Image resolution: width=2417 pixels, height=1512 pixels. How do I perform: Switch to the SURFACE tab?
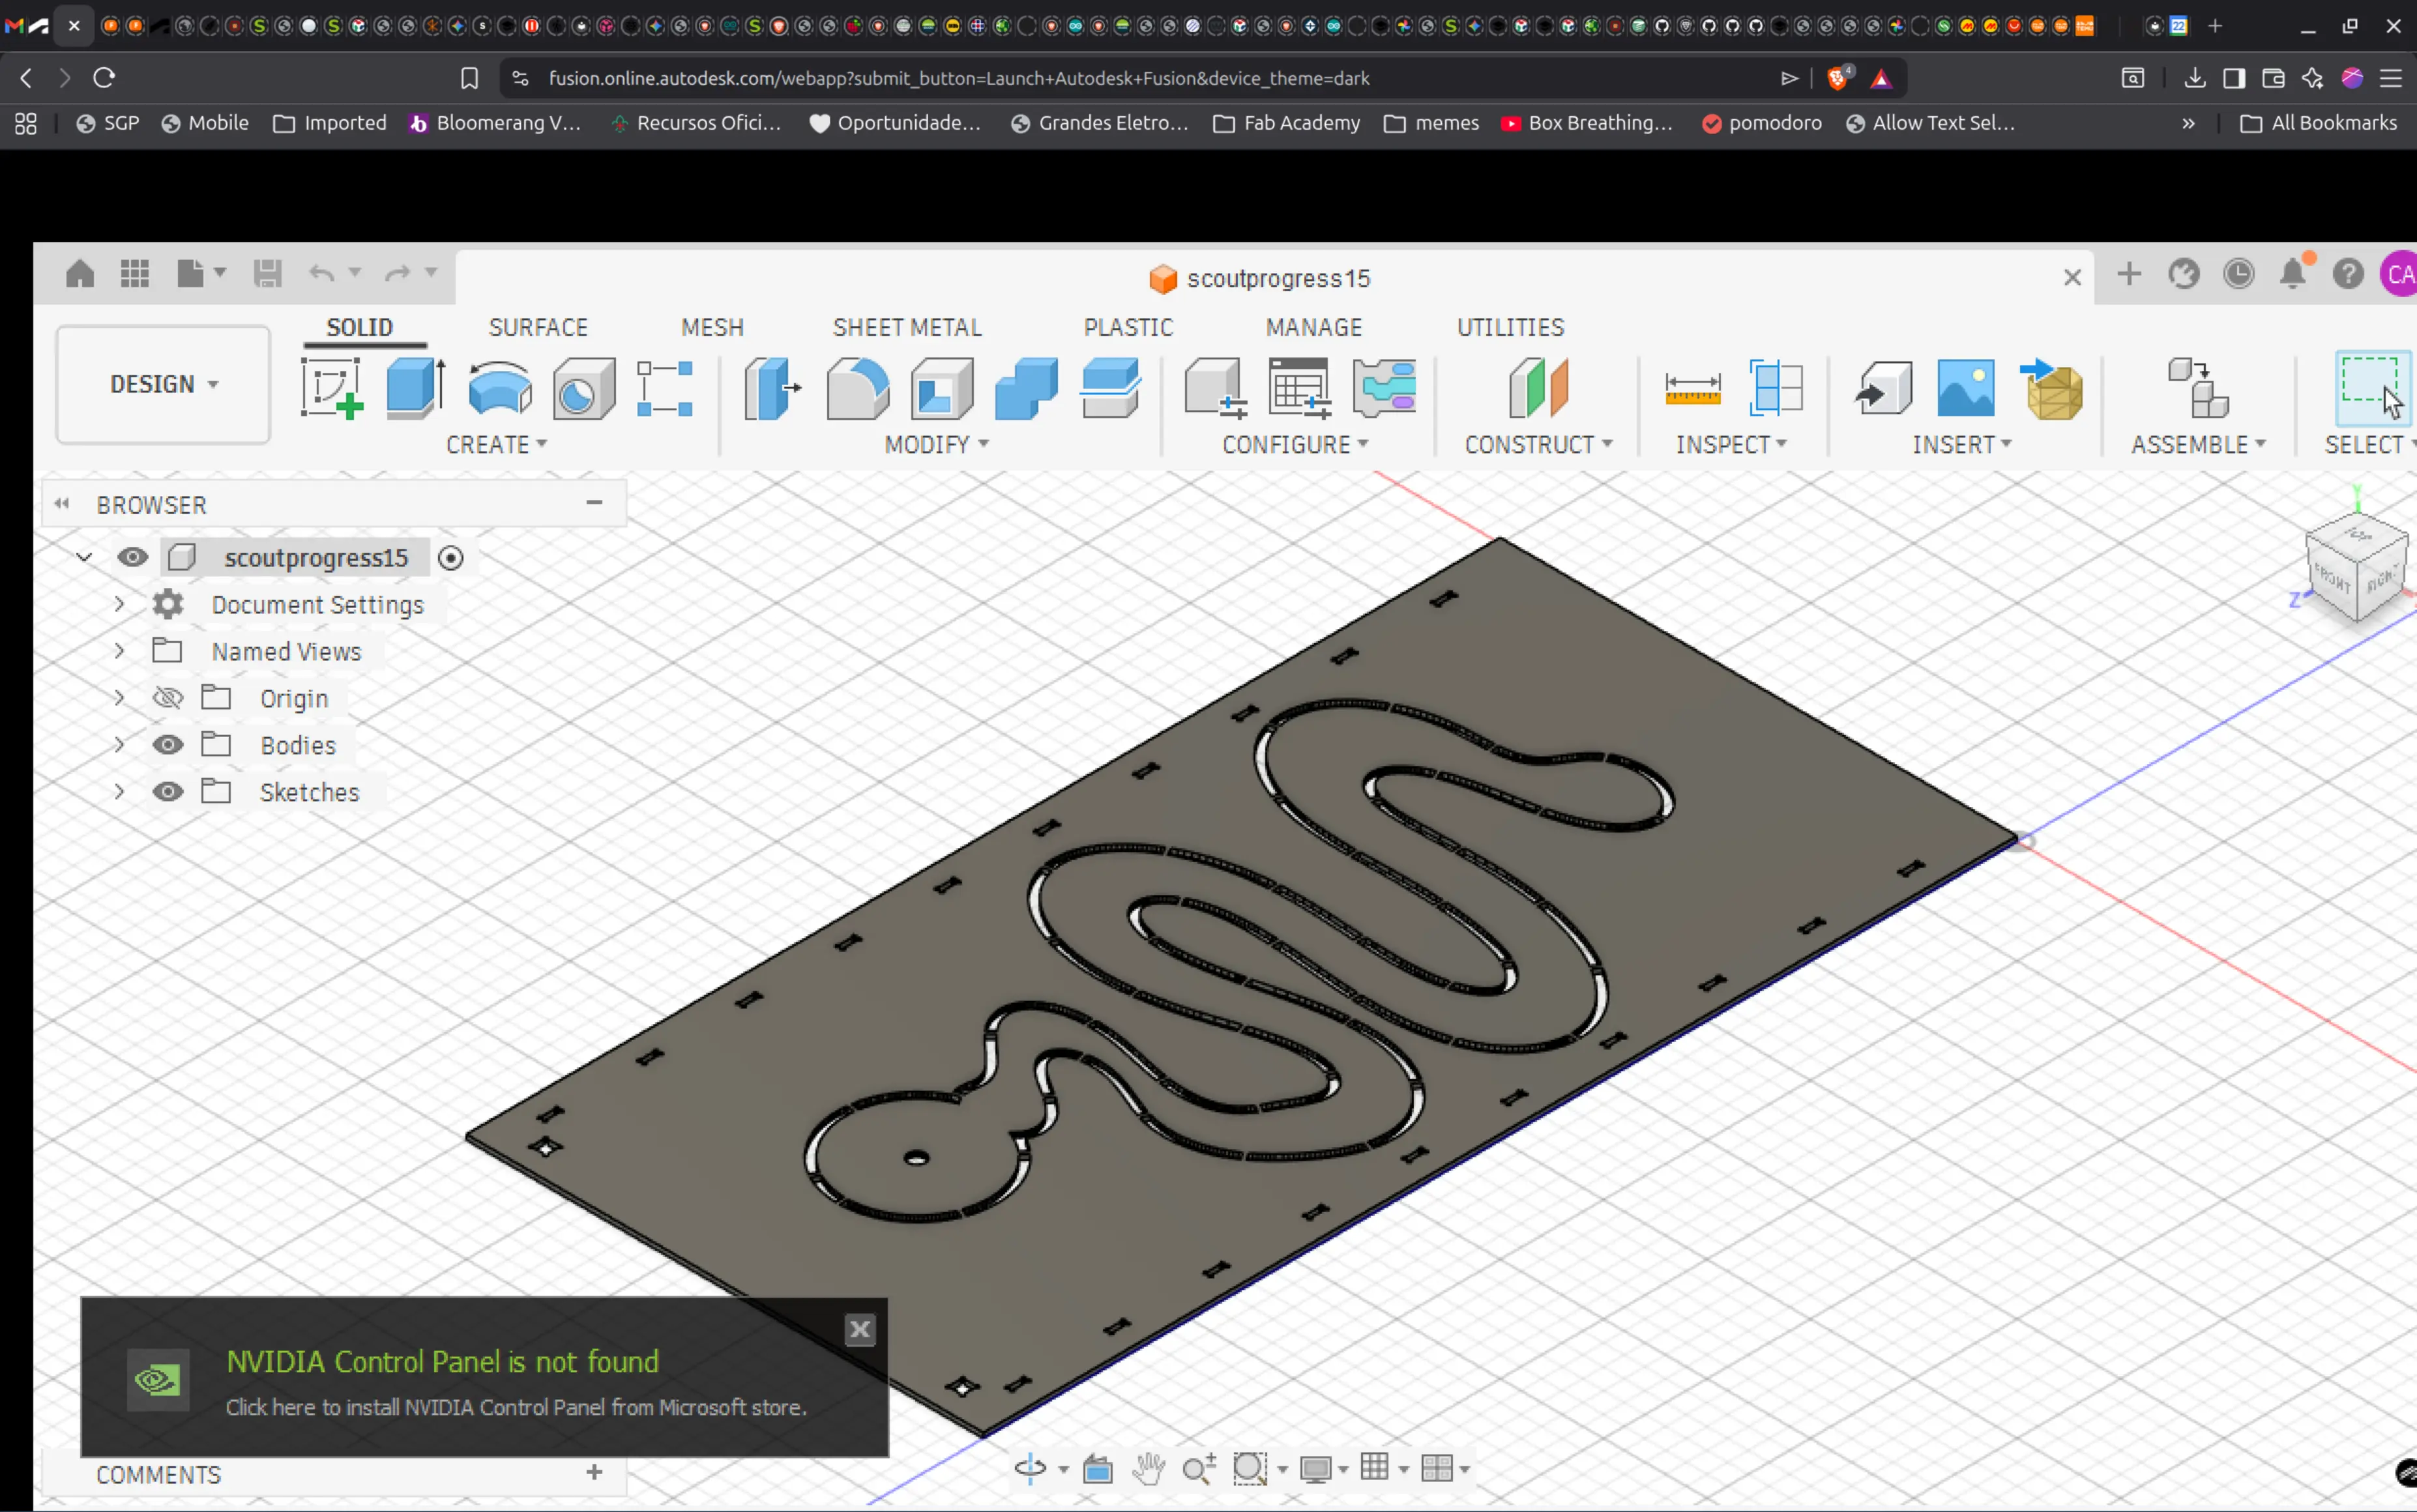pyautogui.click(x=538, y=327)
